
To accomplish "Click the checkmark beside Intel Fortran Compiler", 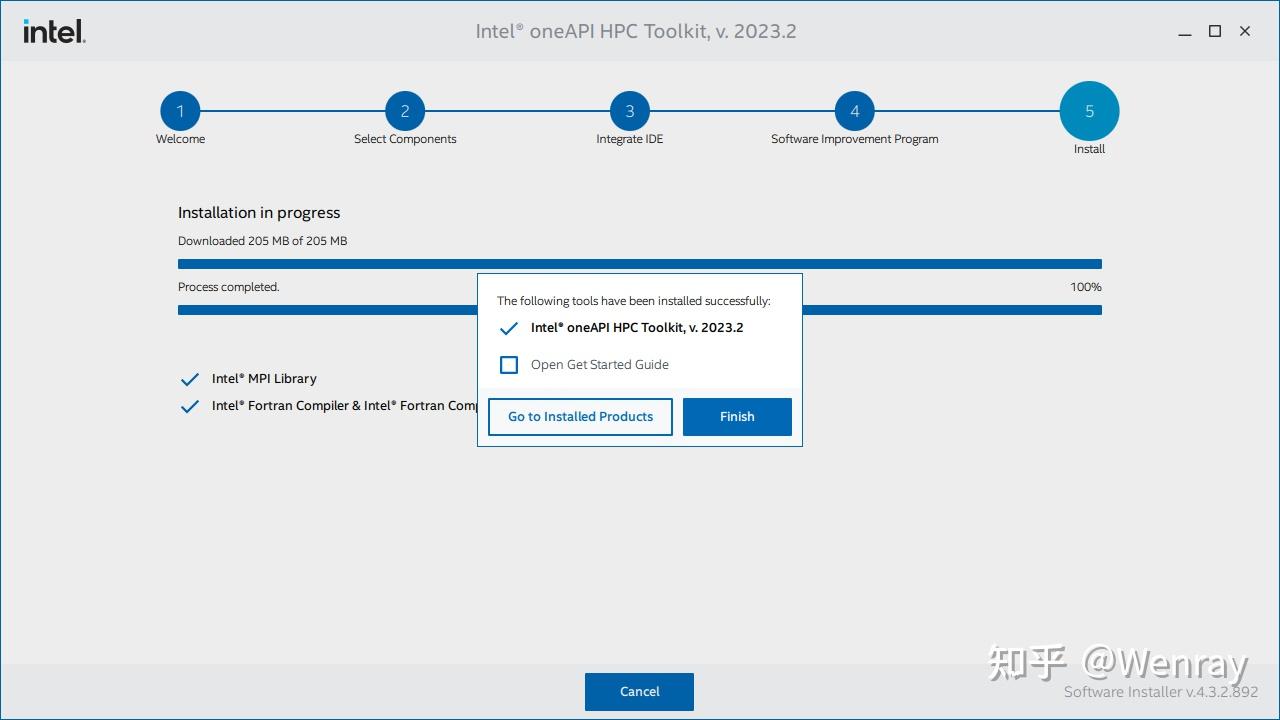I will coord(190,405).
